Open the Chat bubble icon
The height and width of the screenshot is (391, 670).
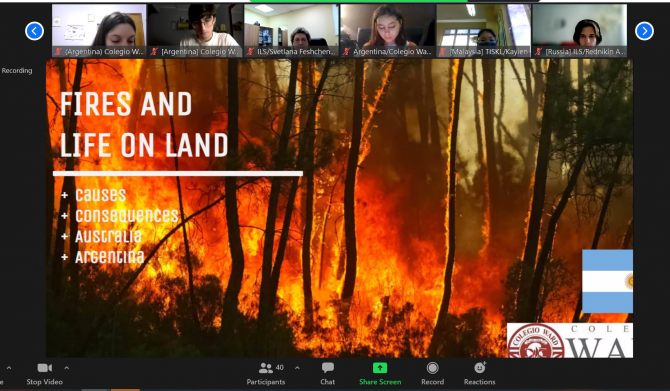coord(328,367)
